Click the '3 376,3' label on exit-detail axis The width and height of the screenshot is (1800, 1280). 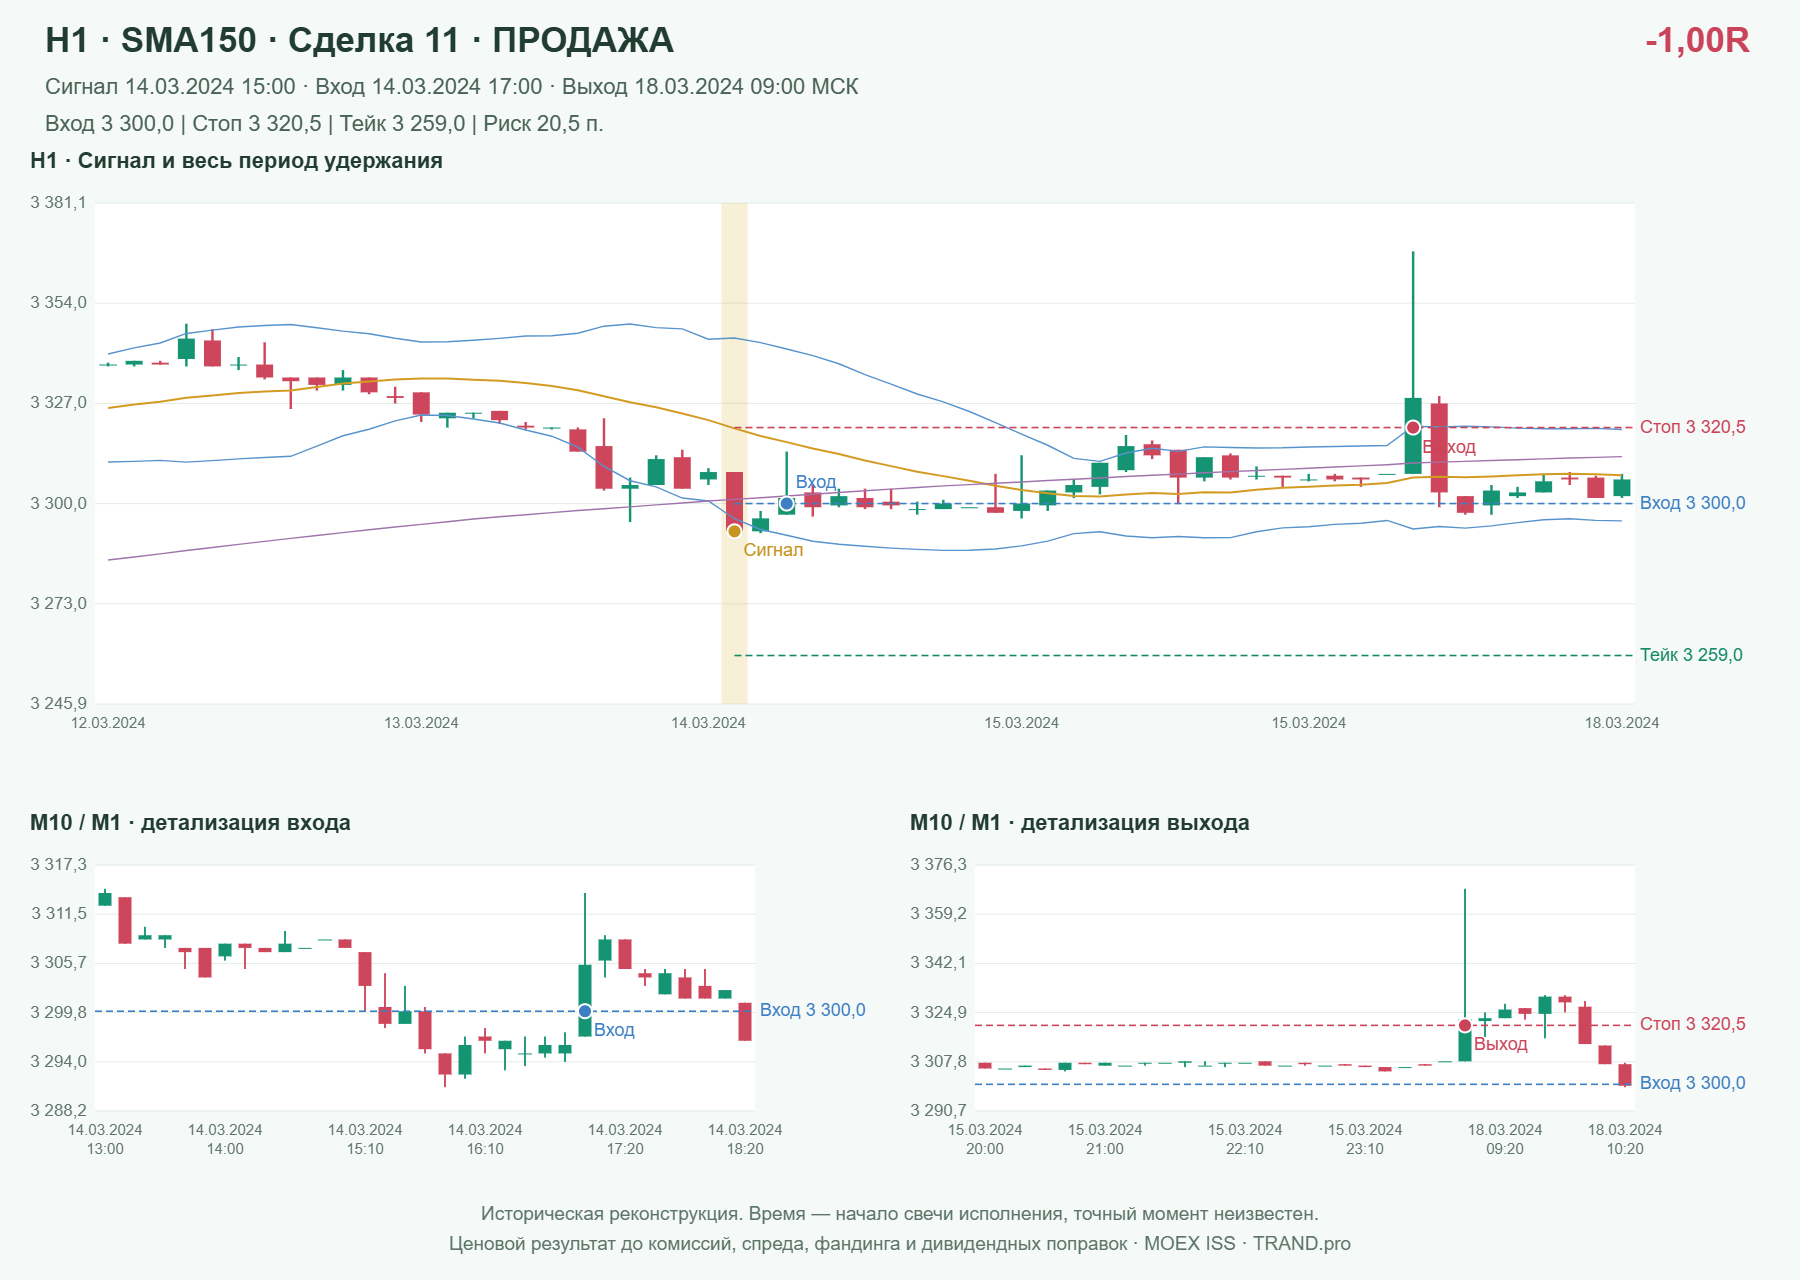pyautogui.click(x=938, y=865)
